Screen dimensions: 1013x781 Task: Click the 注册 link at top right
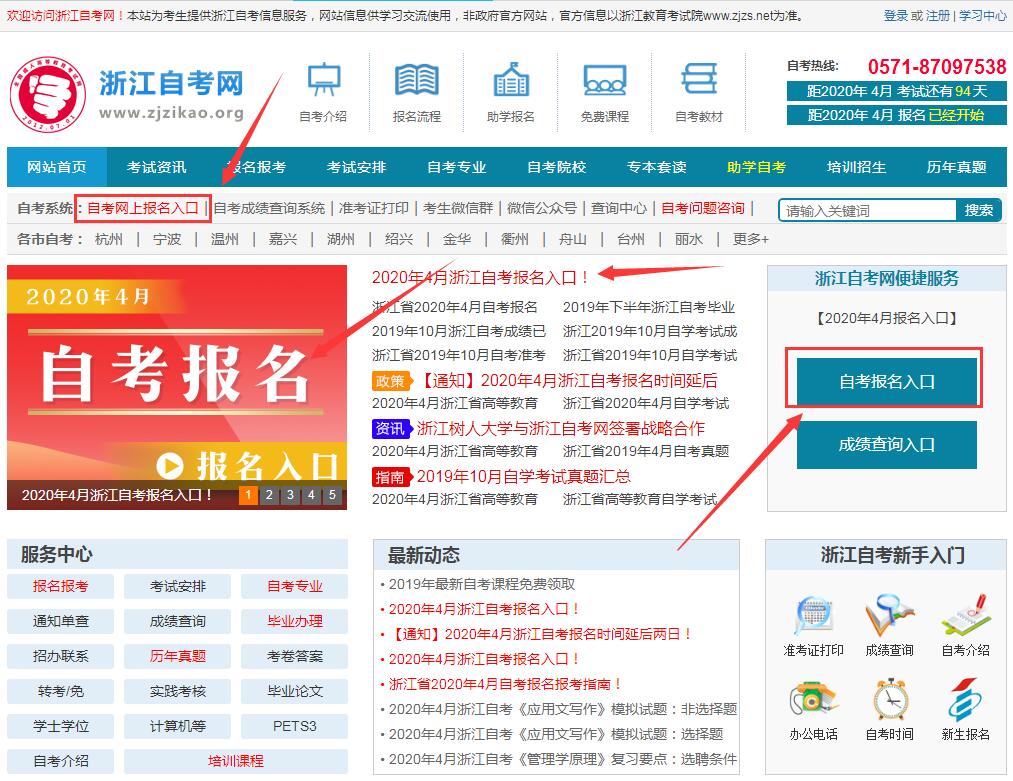coord(937,16)
